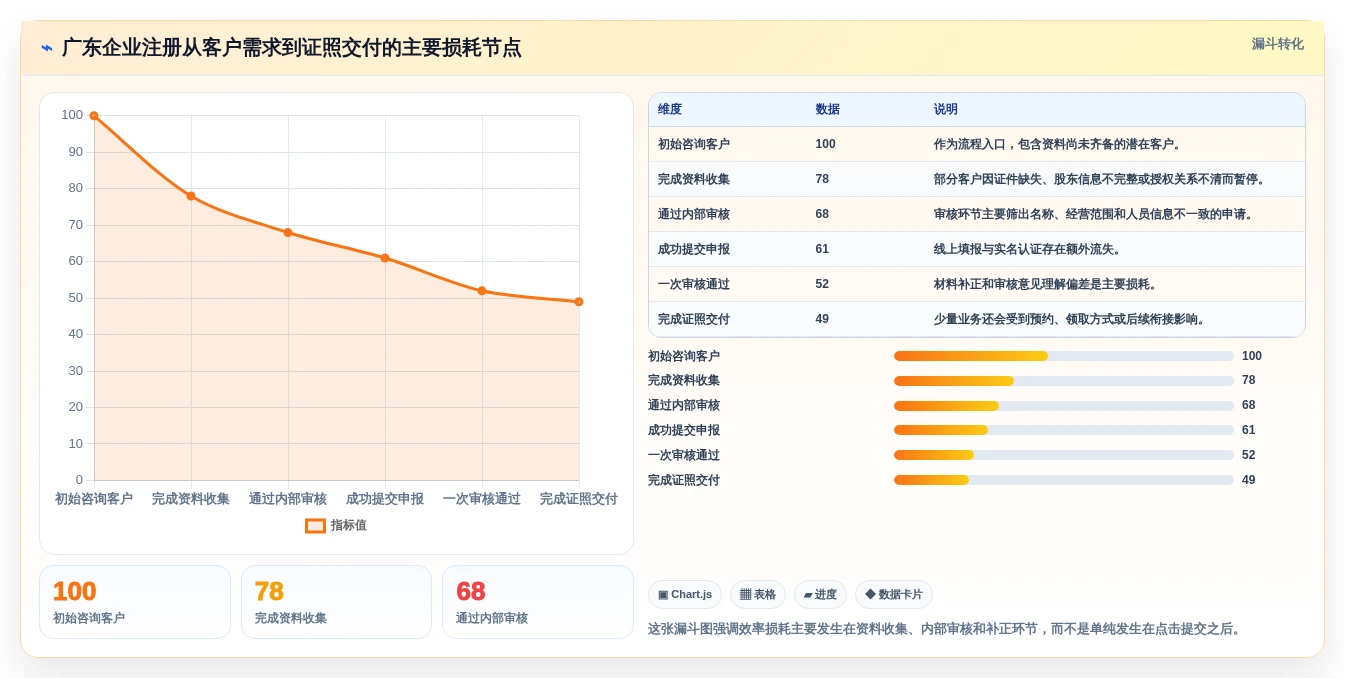The width and height of the screenshot is (1345, 678).
Task: Select the 68 通过内部审核 stat card
Action: coord(538,602)
